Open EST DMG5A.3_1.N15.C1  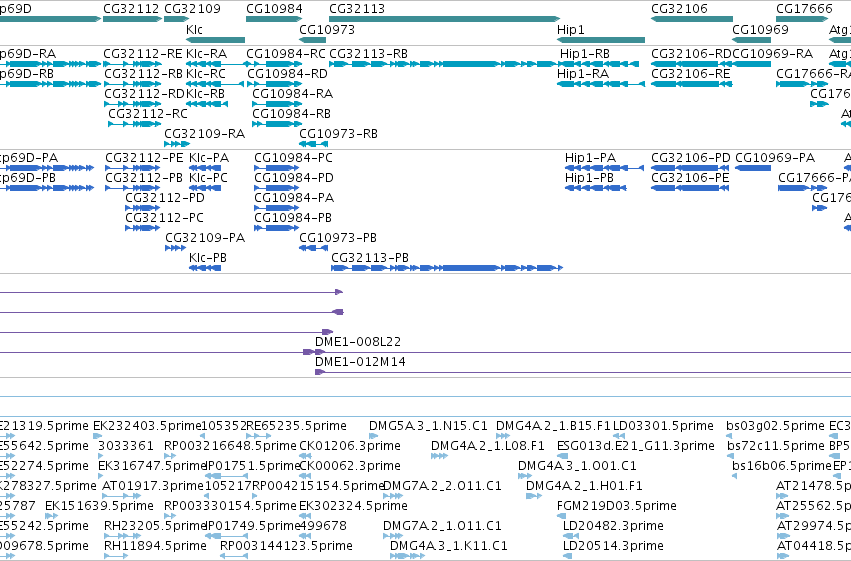tap(373, 436)
